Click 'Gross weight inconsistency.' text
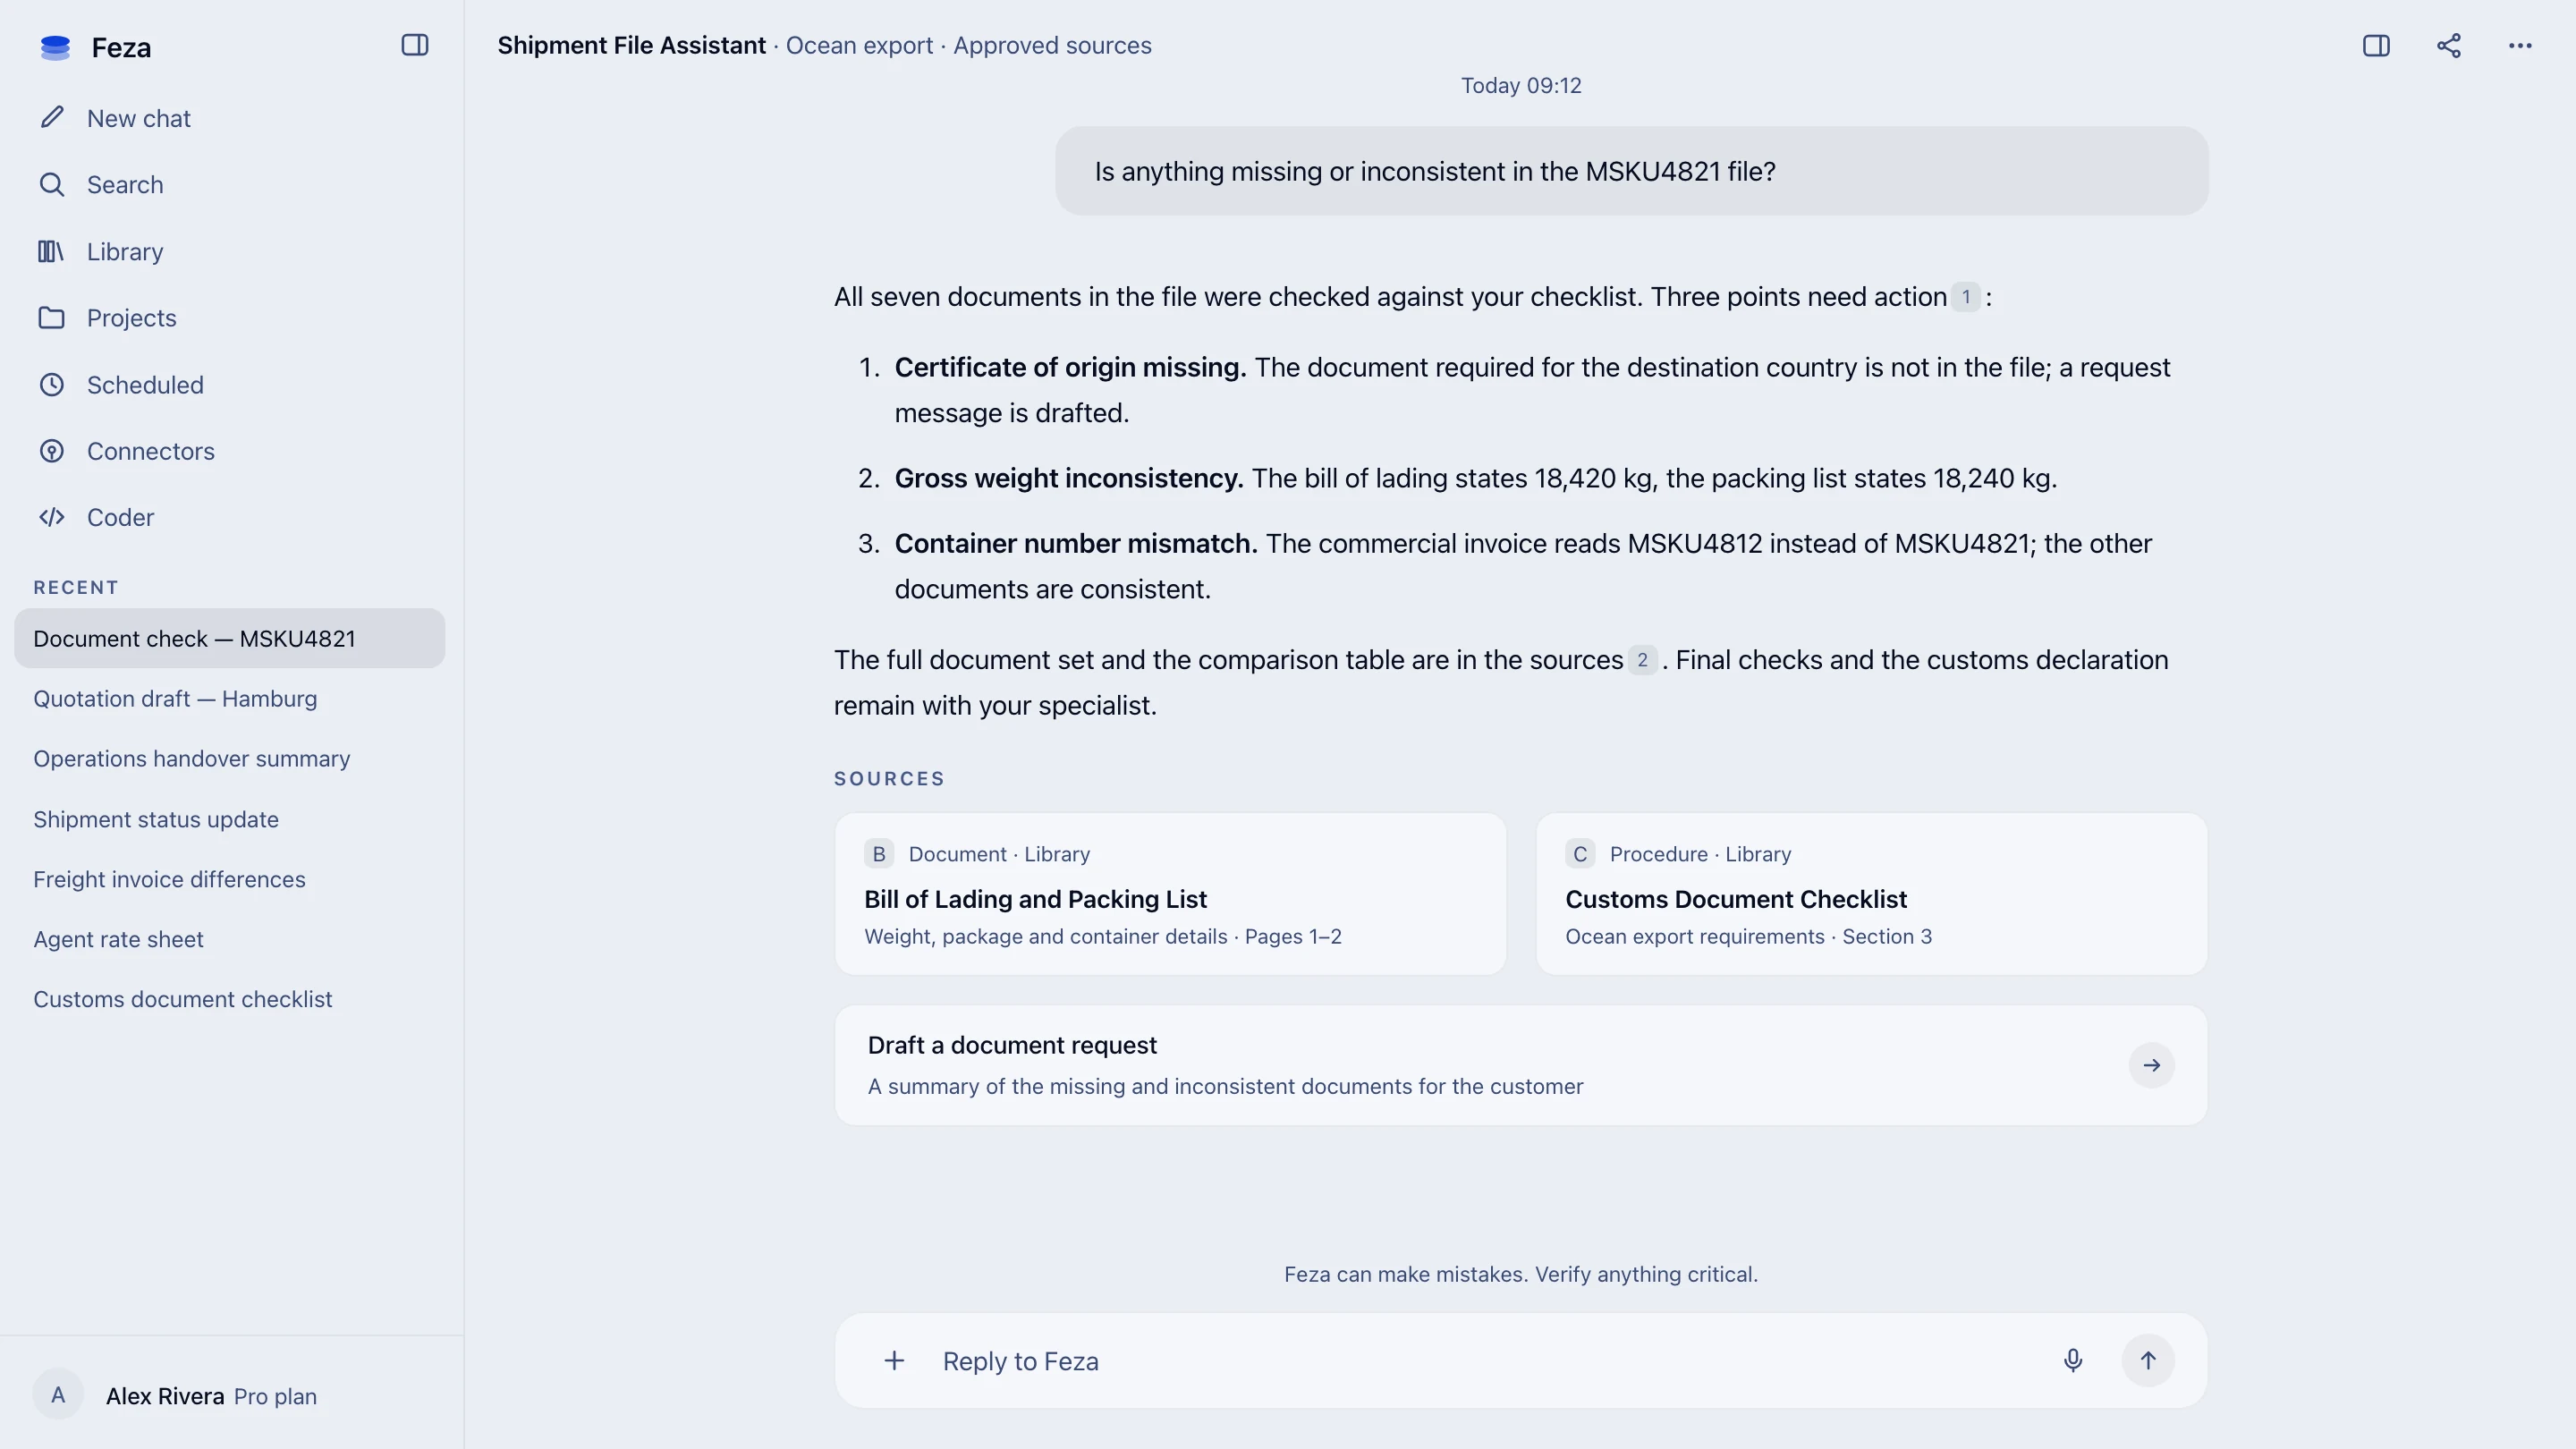This screenshot has height=1449, width=2576. (x=1068, y=478)
